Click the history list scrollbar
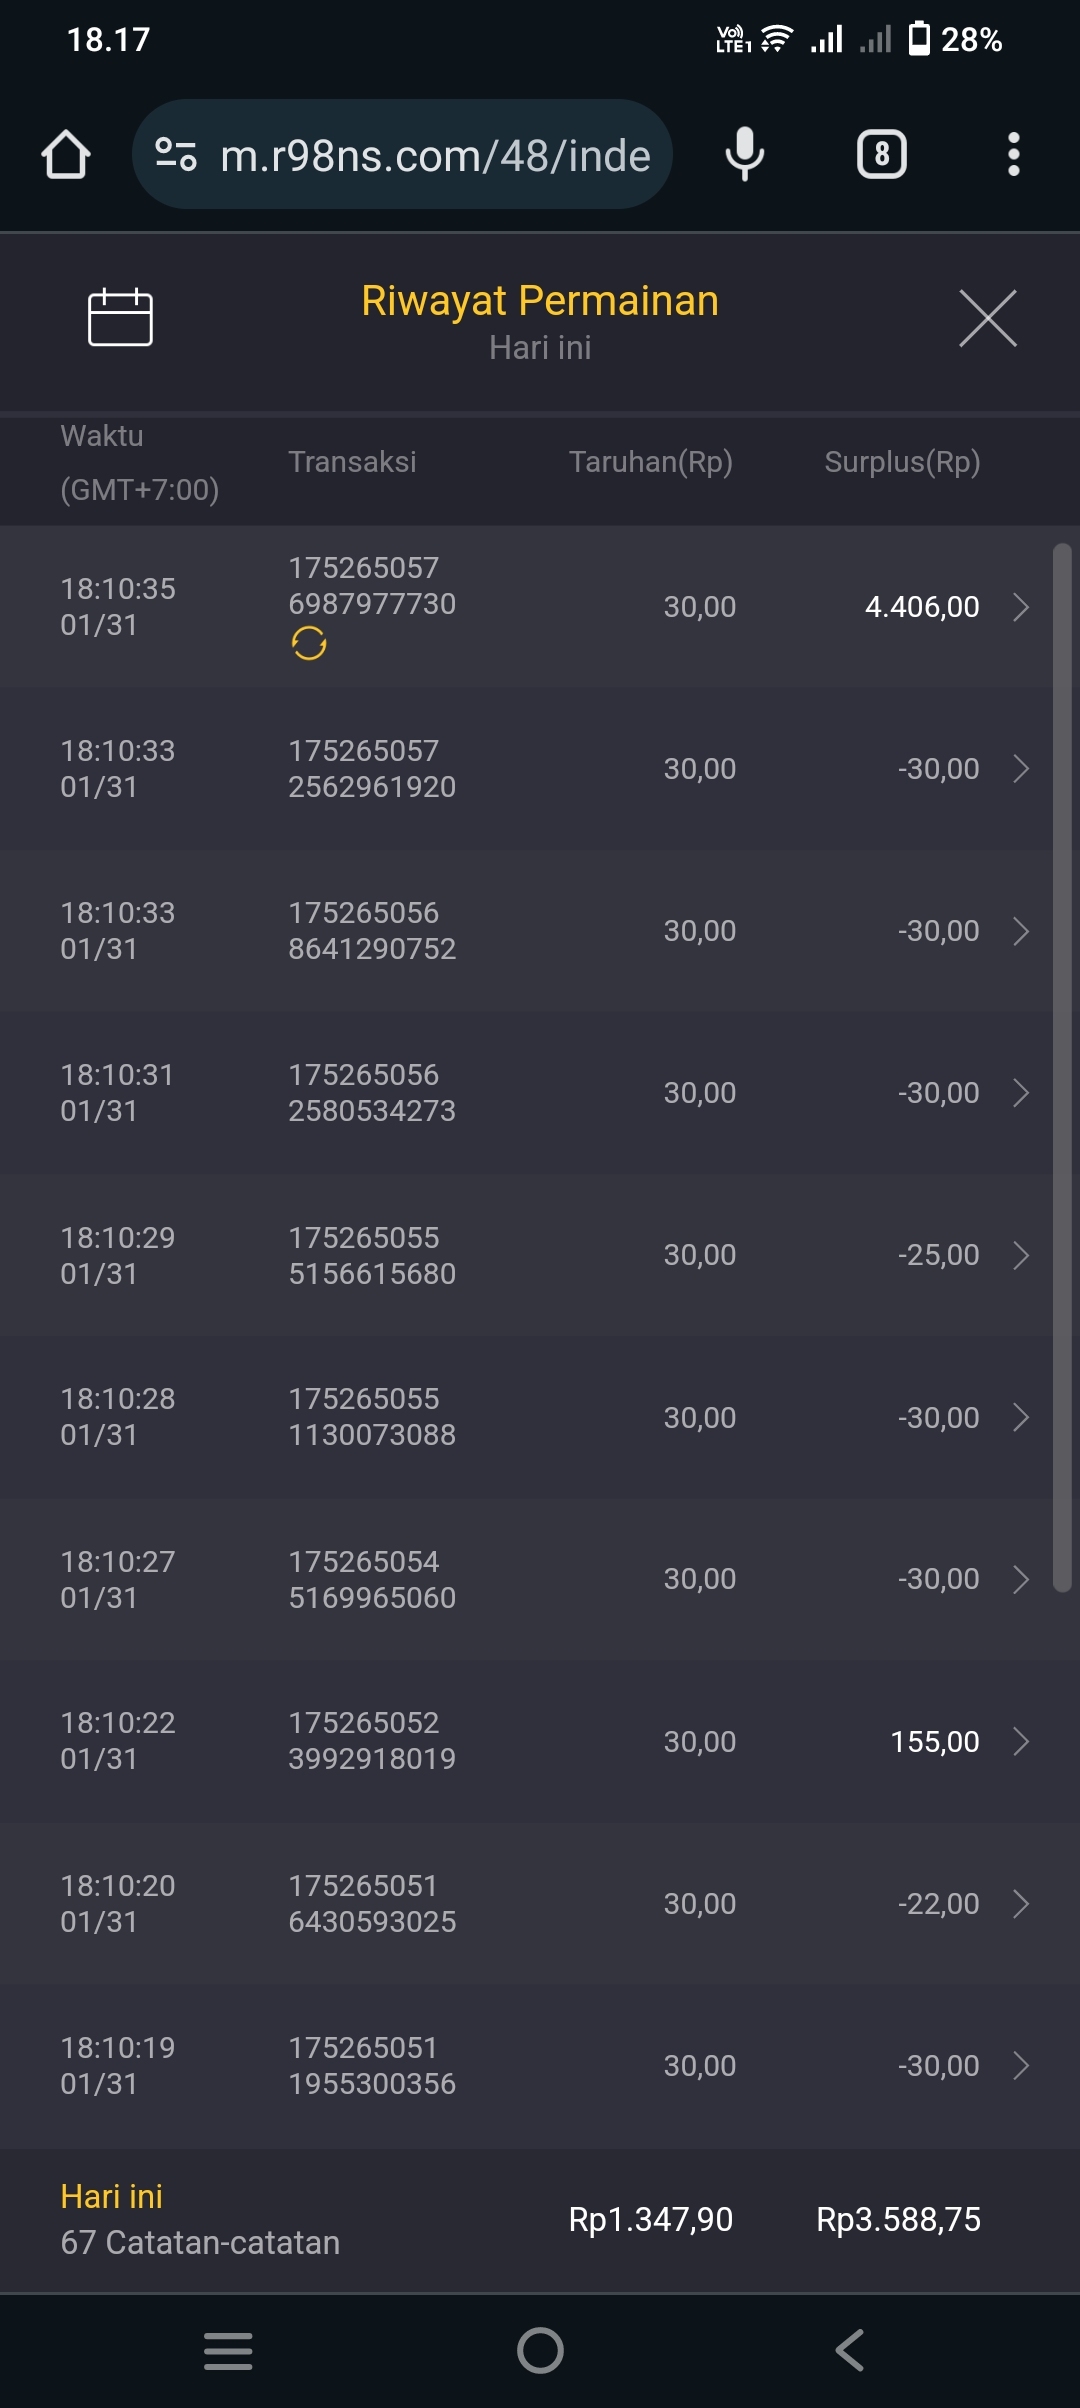 1062,1067
